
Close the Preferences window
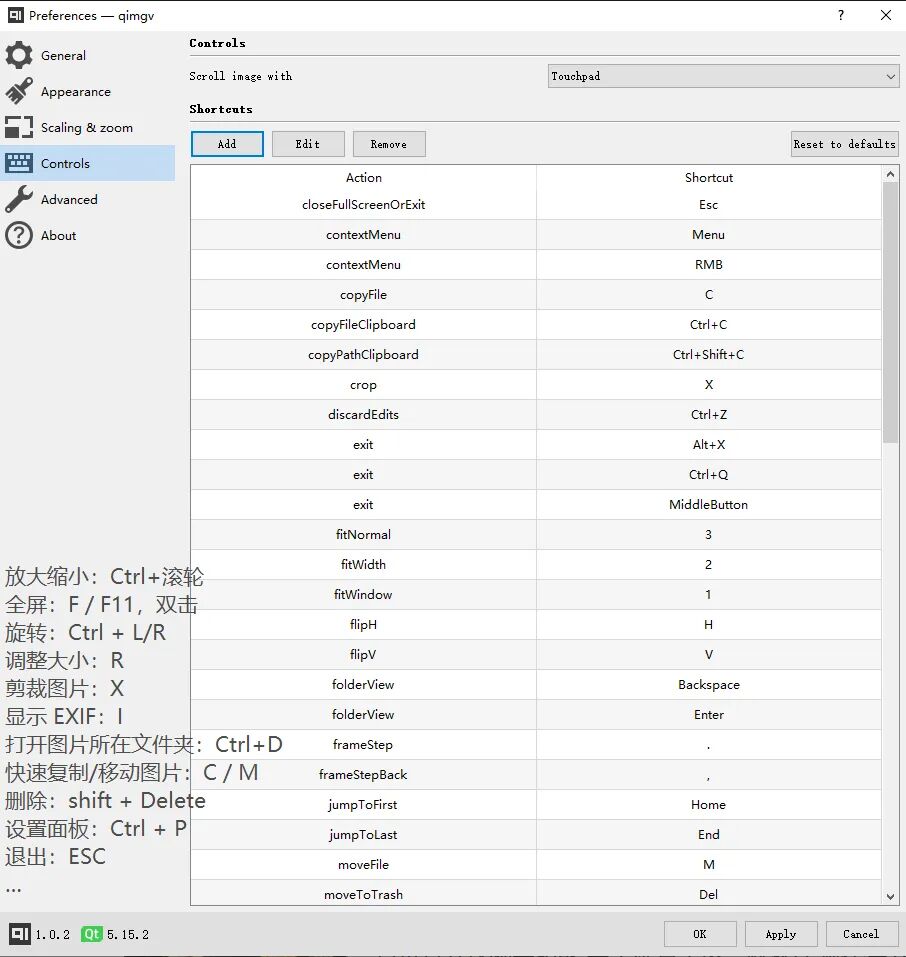(x=885, y=15)
